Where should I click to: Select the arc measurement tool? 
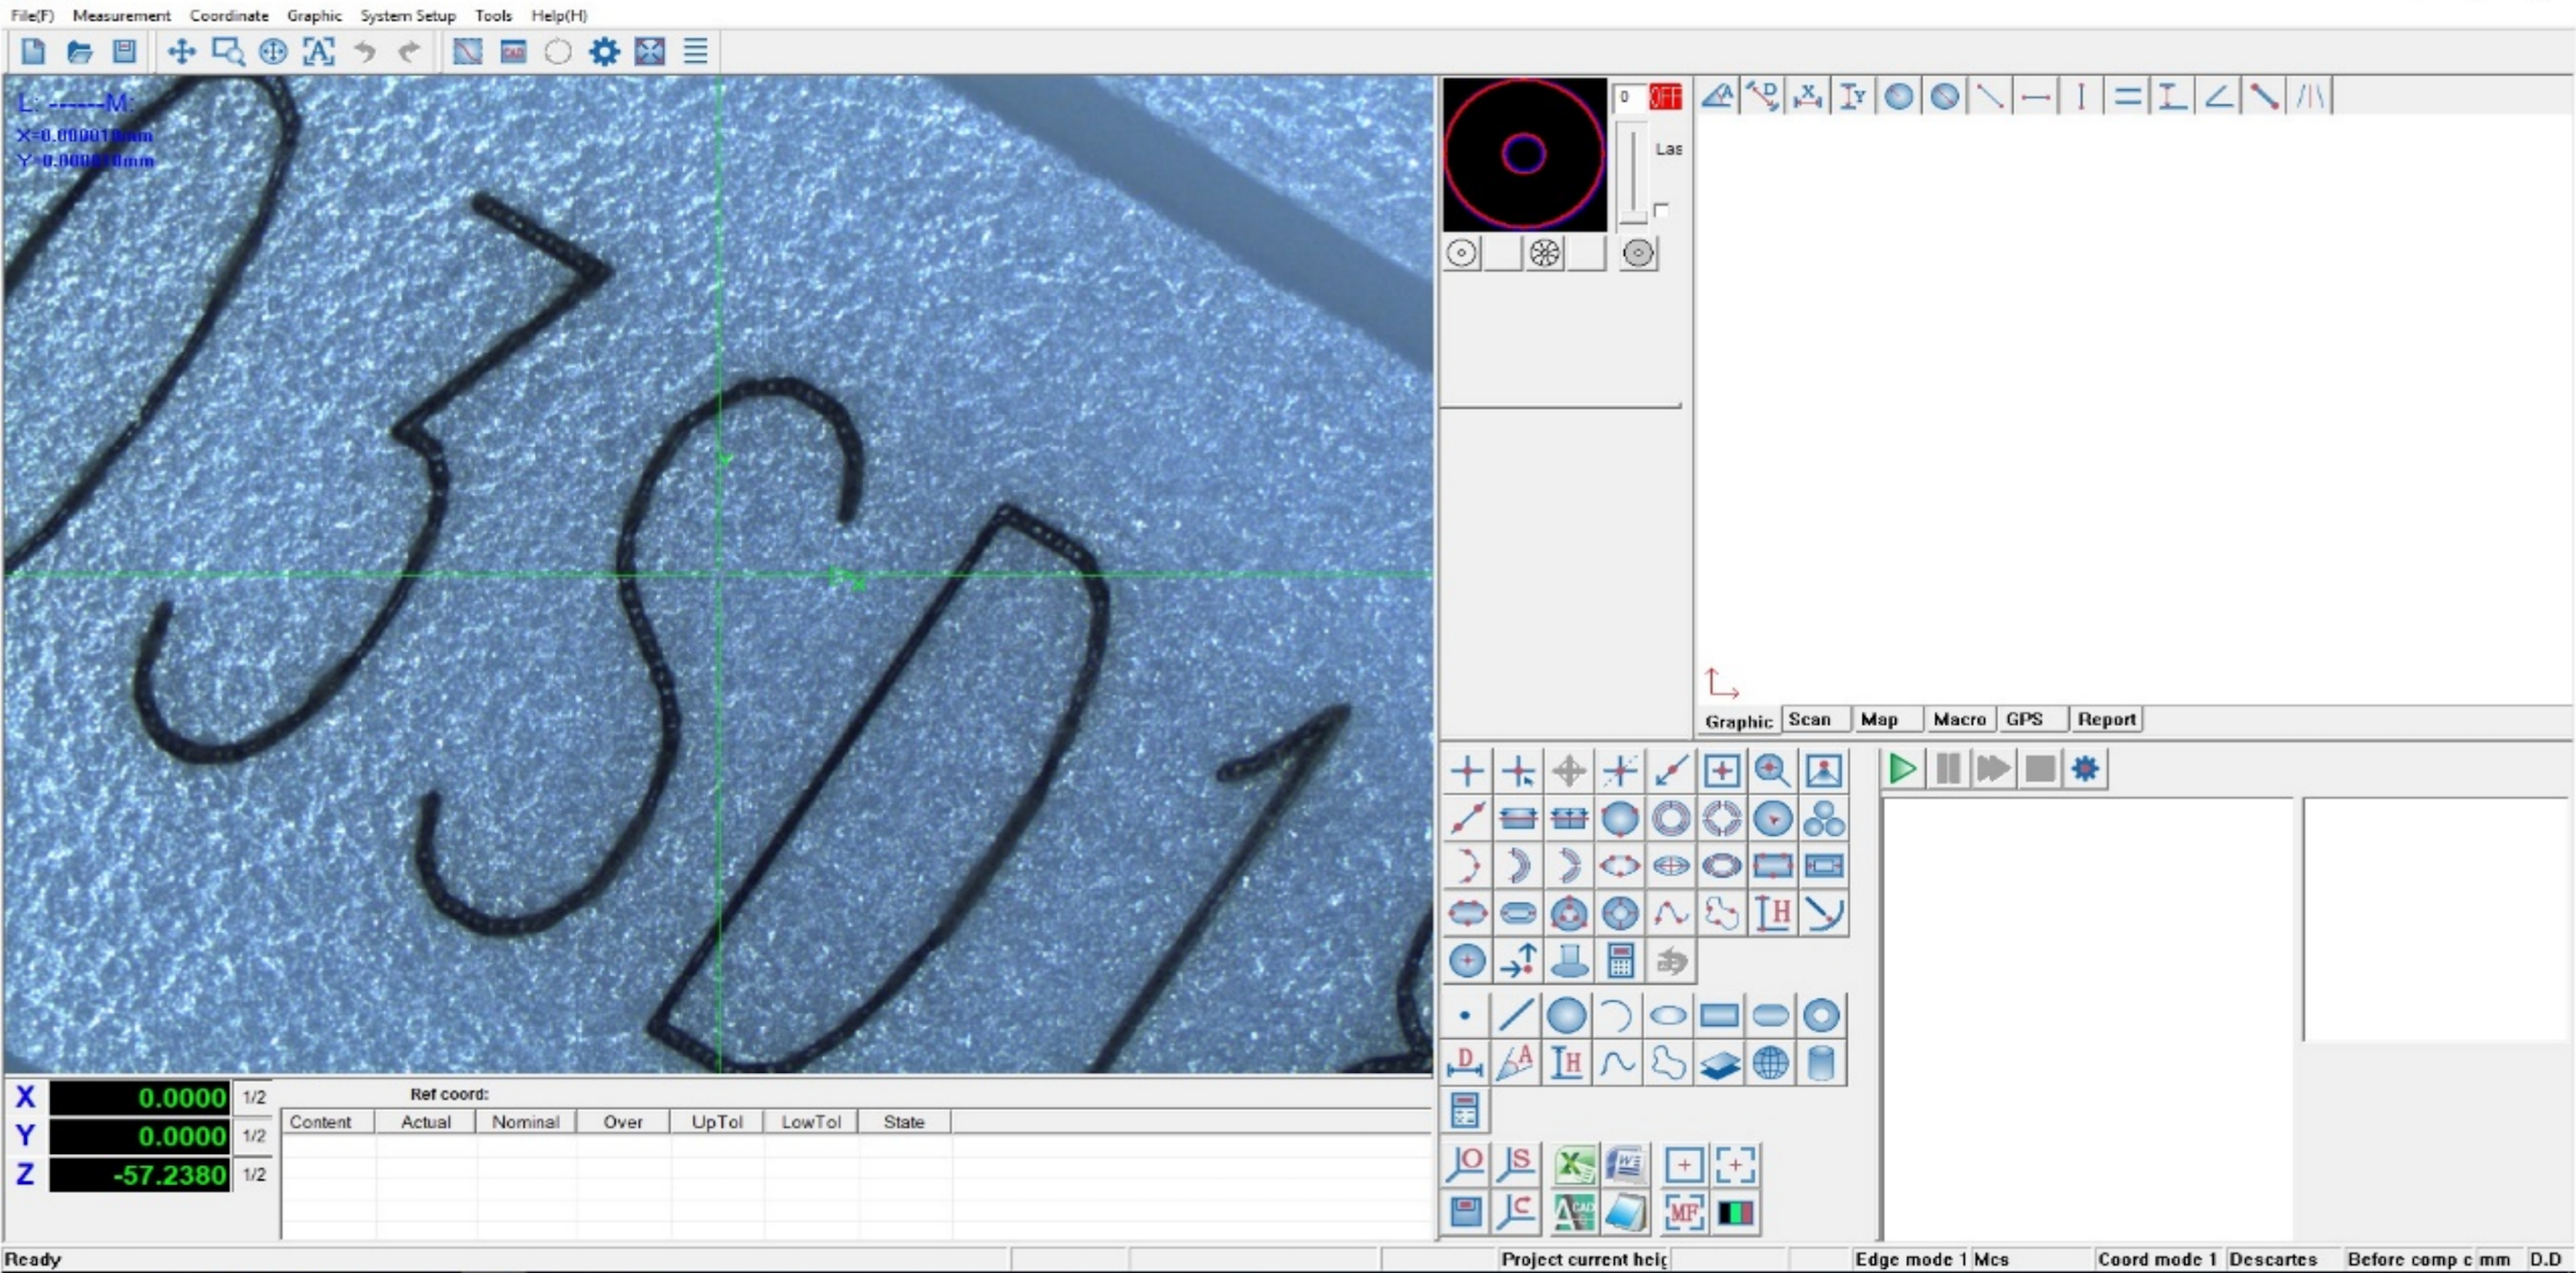tap(1618, 1014)
